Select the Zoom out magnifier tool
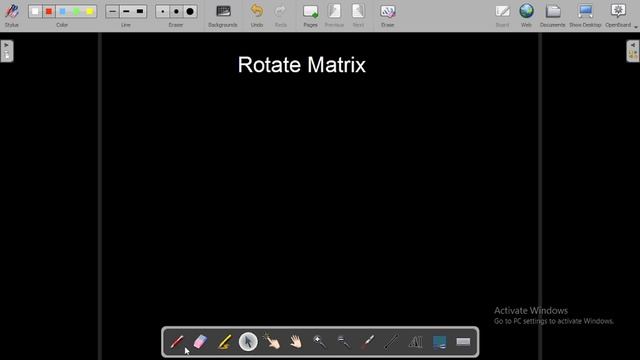 click(343, 342)
